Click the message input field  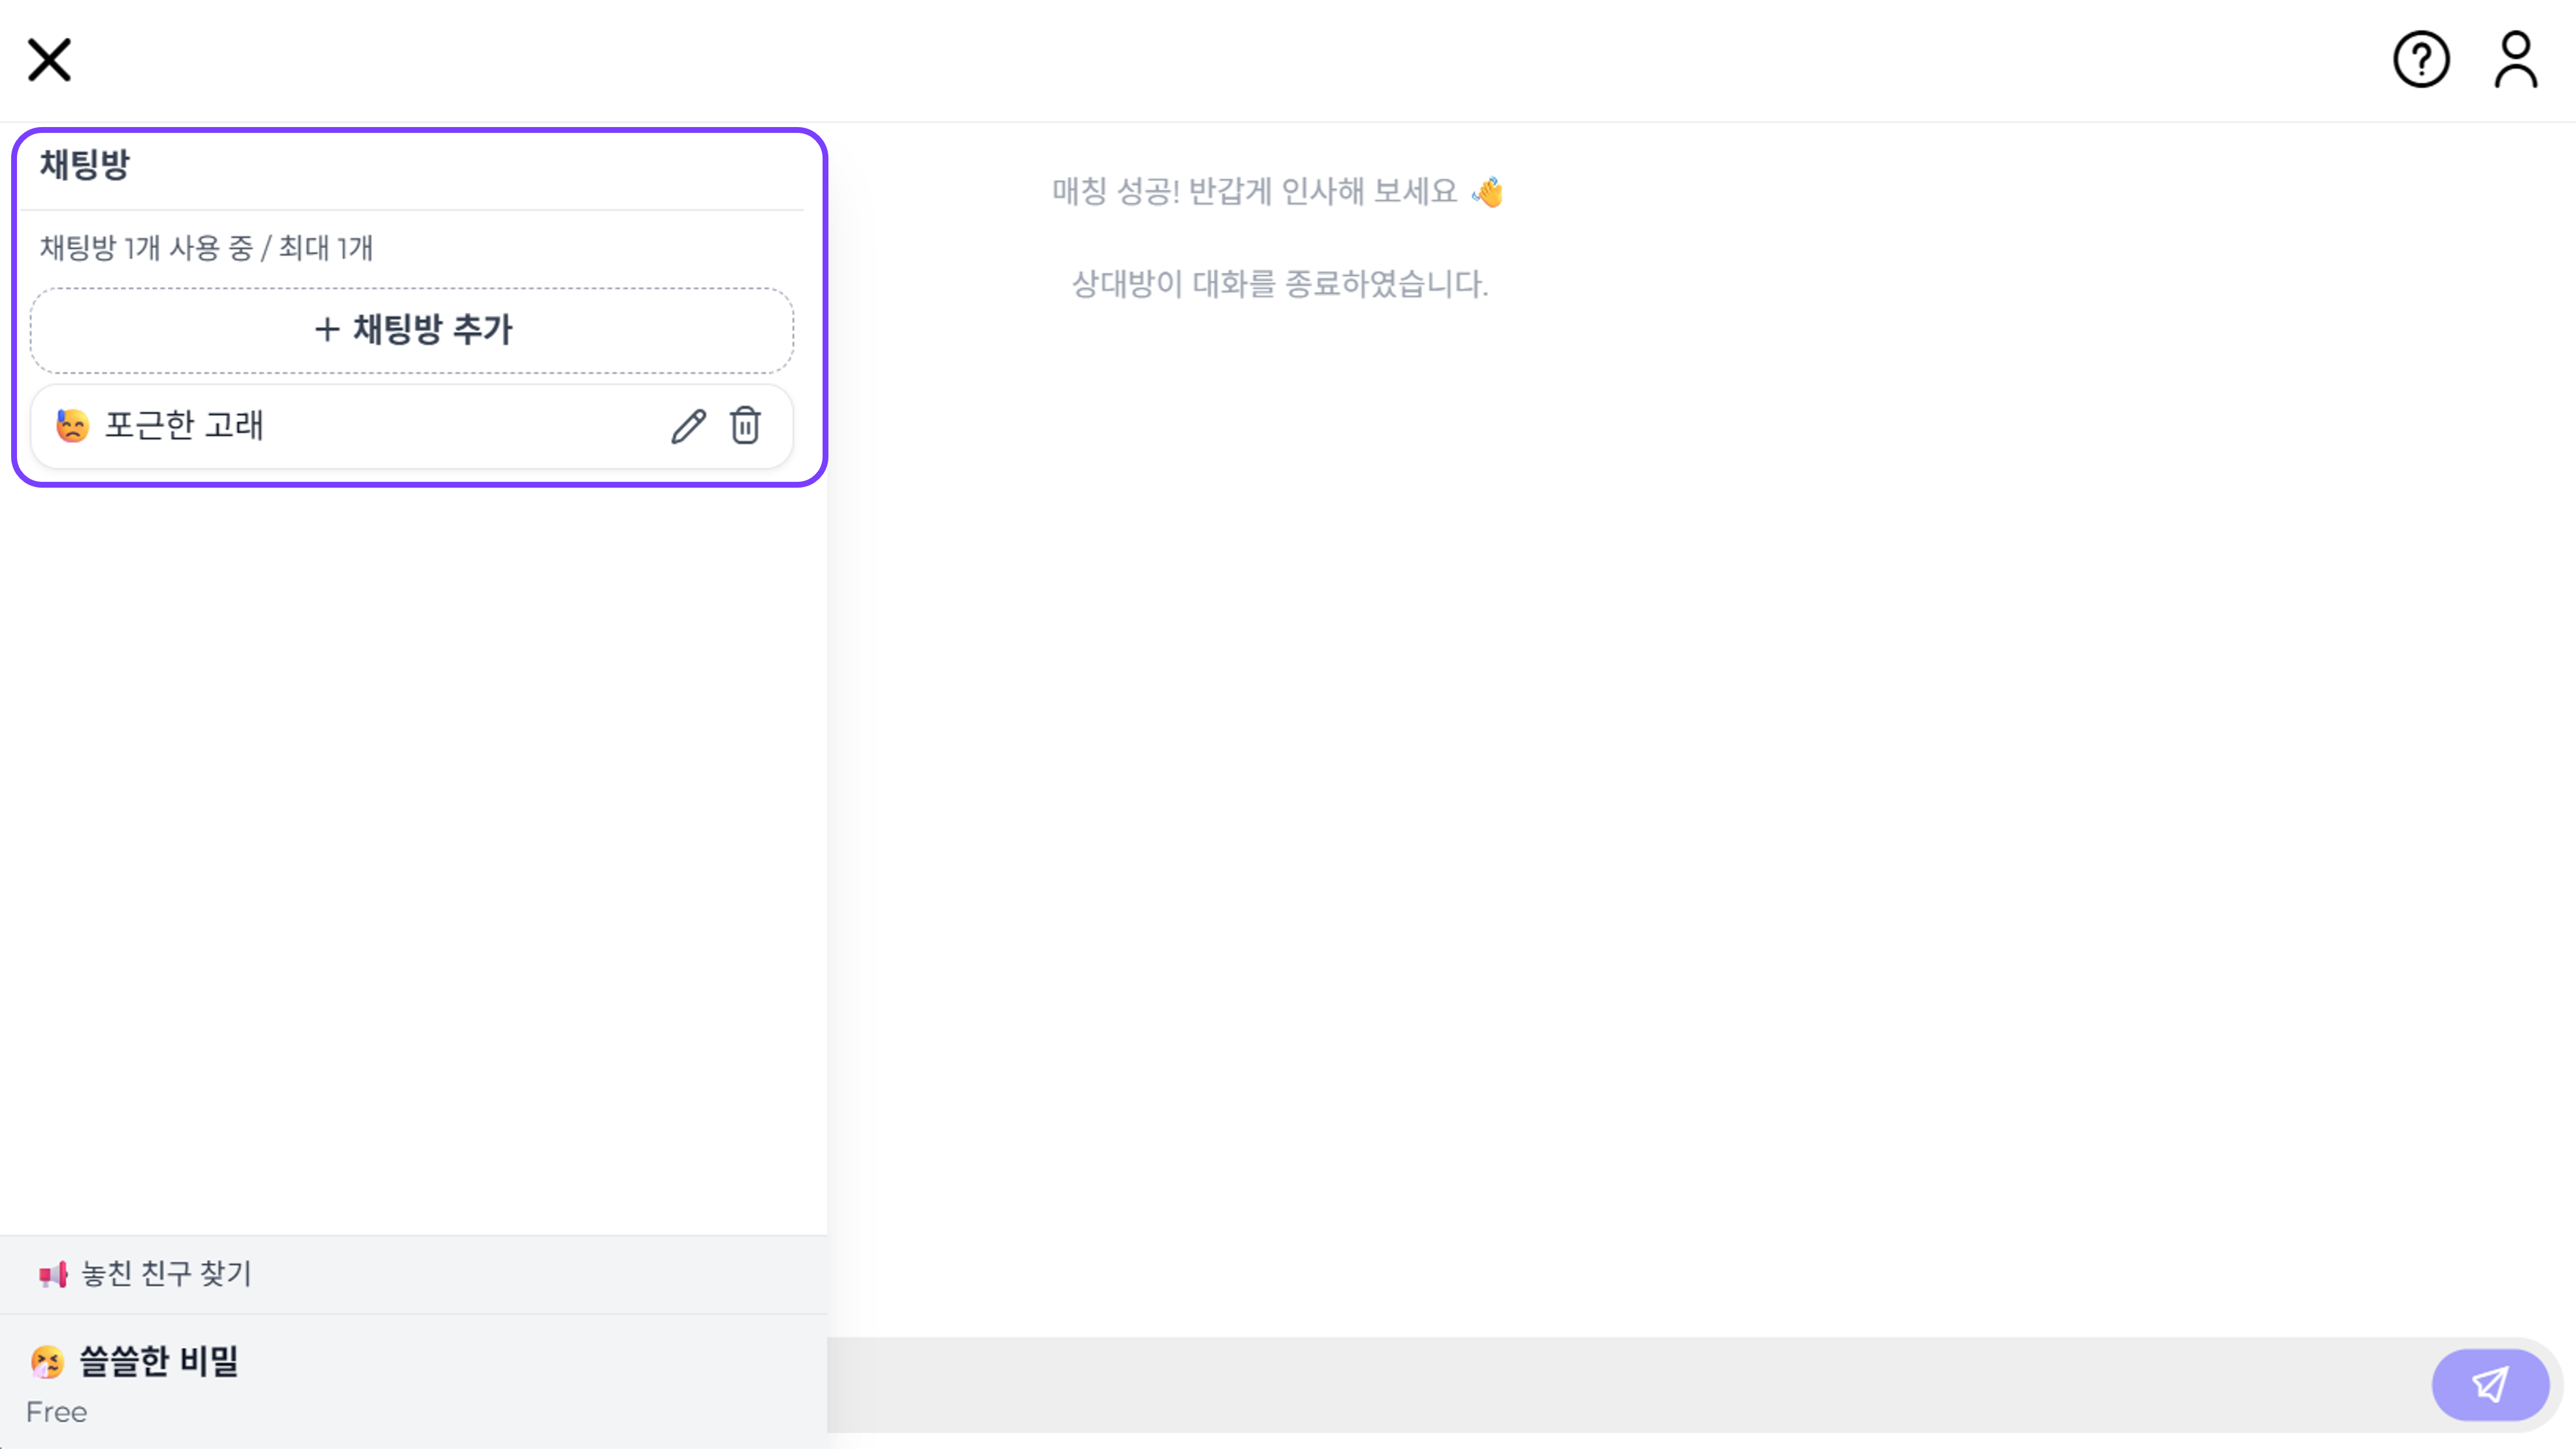(1600, 1384)
